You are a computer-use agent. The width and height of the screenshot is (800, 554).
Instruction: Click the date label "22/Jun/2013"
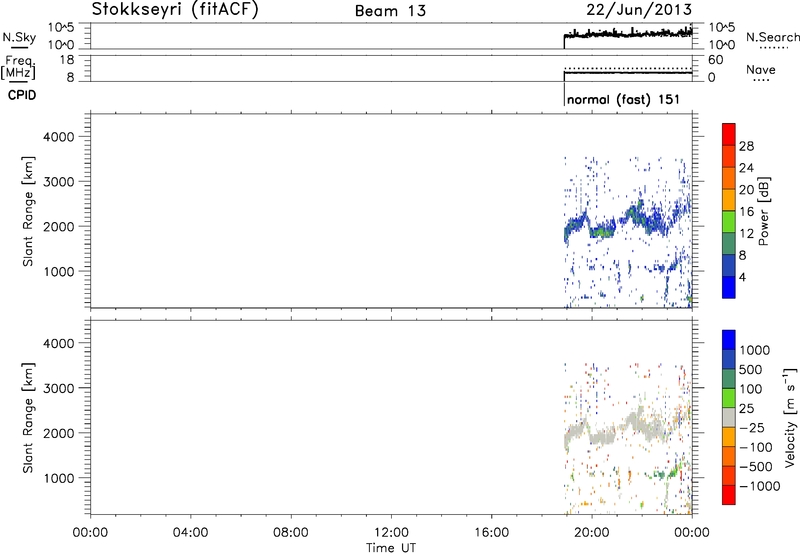click(x=639, y=10)
